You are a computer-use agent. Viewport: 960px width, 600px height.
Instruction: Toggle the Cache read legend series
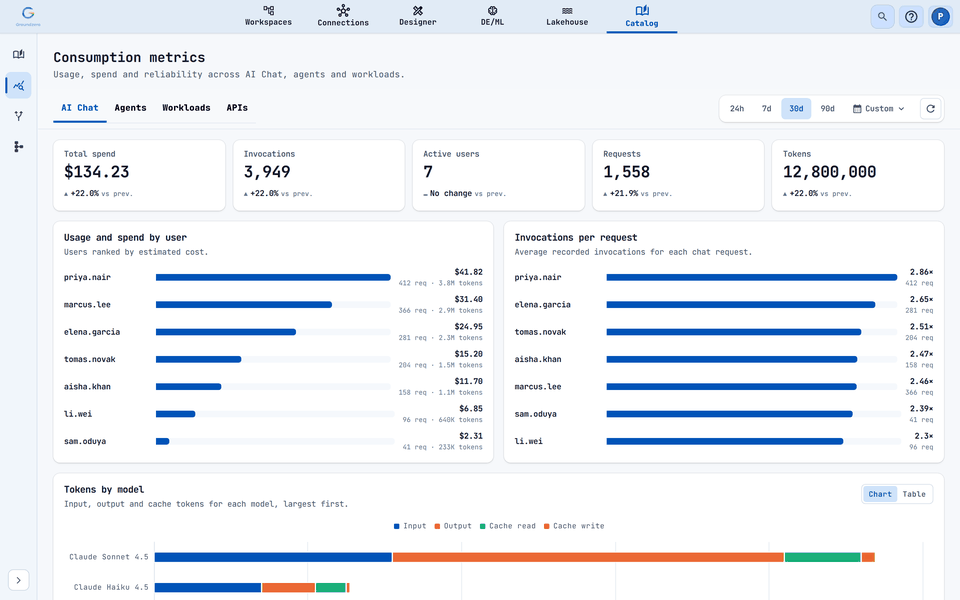click(508, 526)
